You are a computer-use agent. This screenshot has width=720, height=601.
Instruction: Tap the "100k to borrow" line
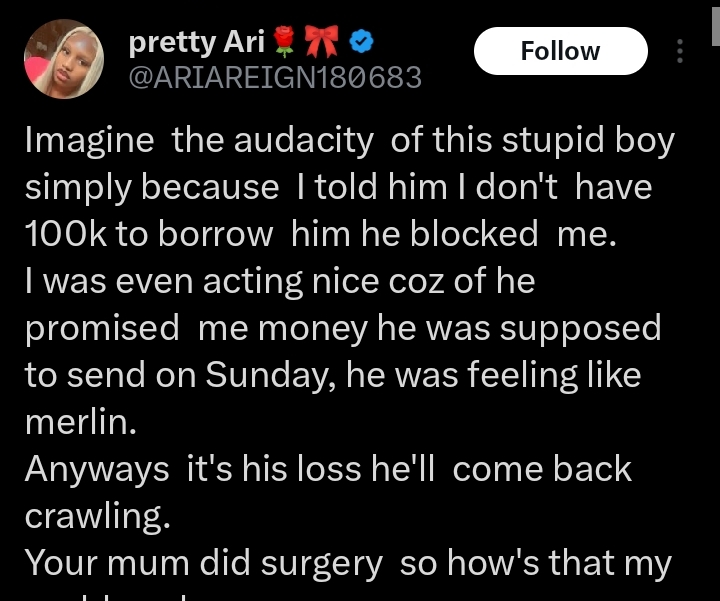point(150,235)
